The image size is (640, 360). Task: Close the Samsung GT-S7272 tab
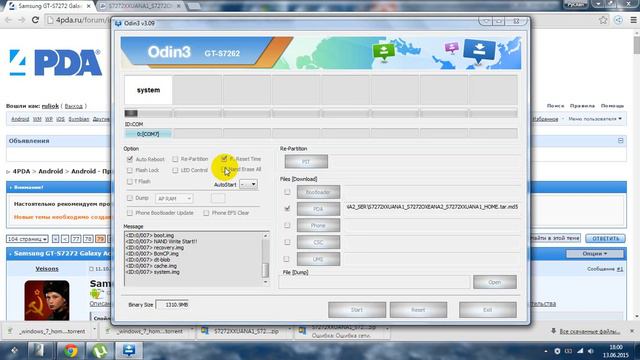click(x=88, y=6)
